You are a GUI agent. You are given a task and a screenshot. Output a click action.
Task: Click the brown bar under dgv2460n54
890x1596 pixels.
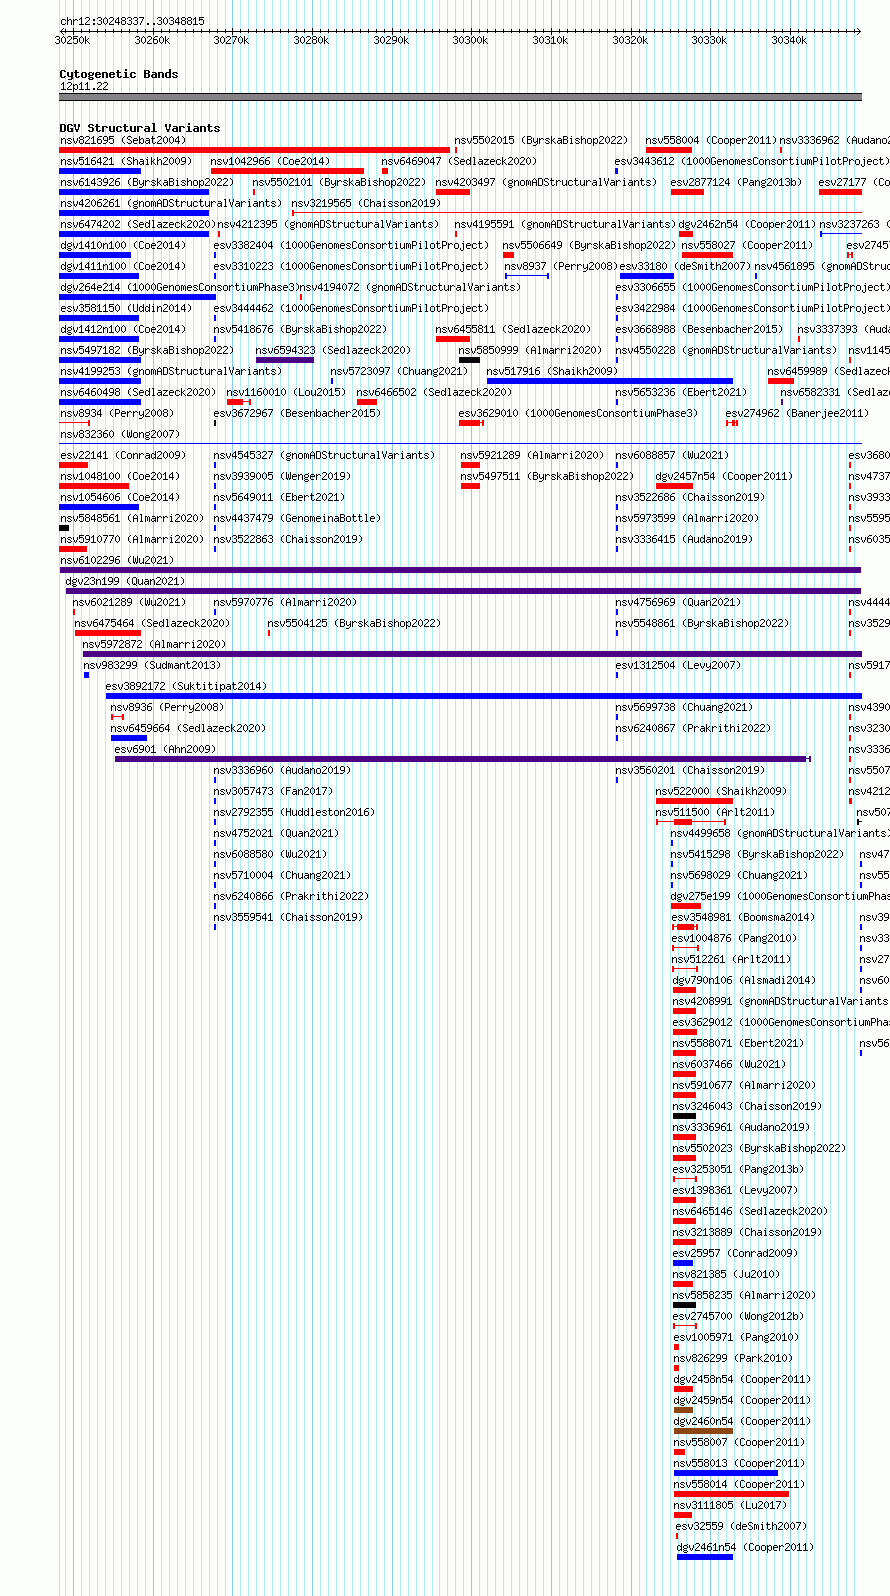pyautogui.click(x=704, y=1431)
